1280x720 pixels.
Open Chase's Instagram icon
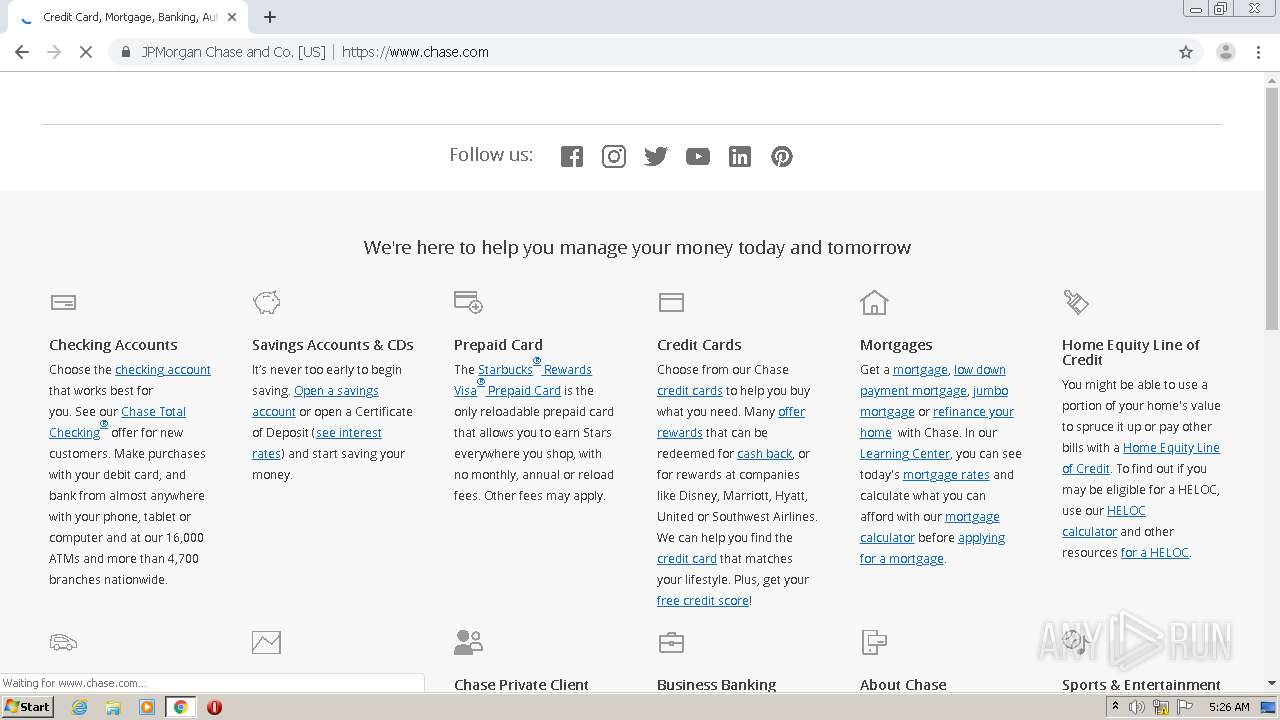coord(614,156)
